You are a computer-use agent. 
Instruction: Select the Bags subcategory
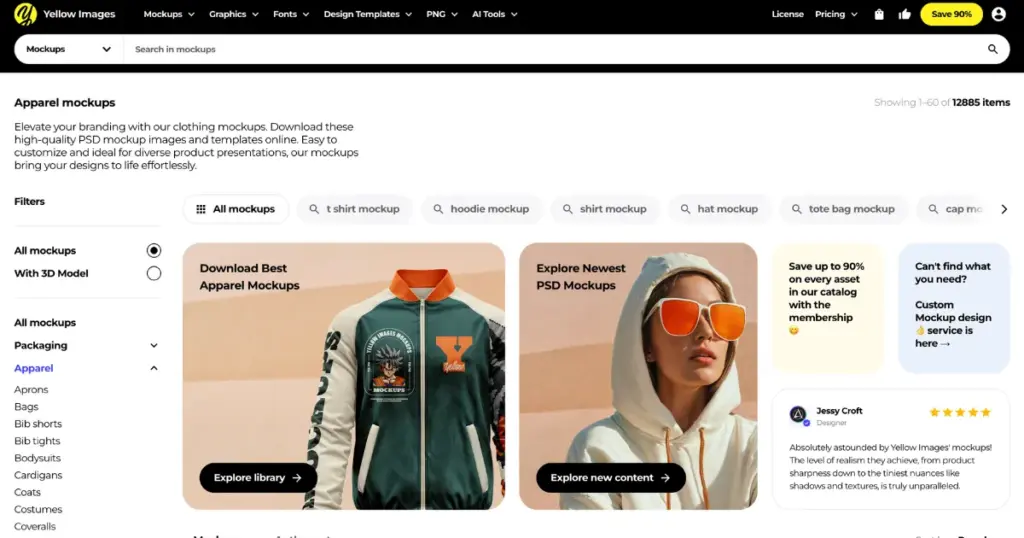point(26,407)
